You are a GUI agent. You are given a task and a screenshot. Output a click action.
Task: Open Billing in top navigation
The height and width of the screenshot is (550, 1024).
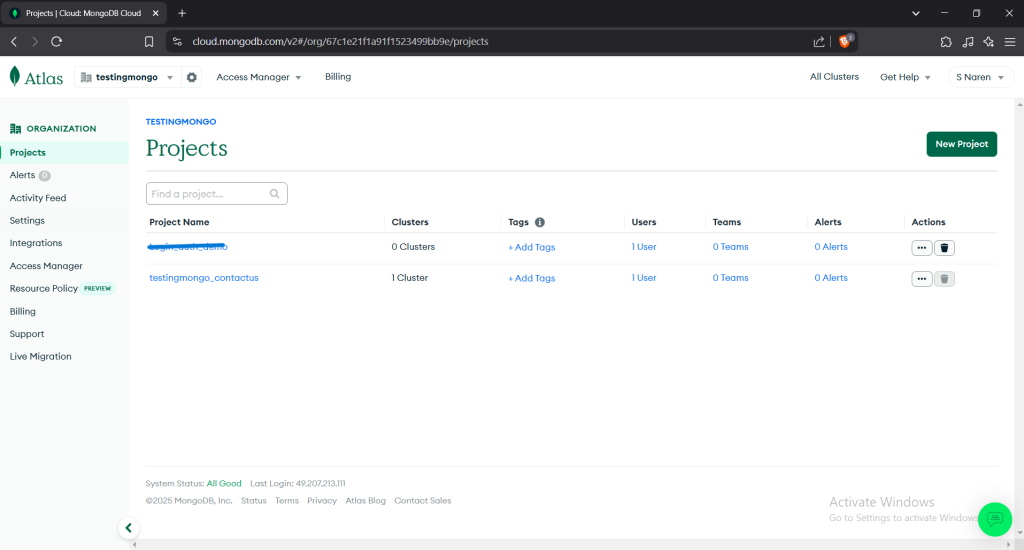[338, 76]
